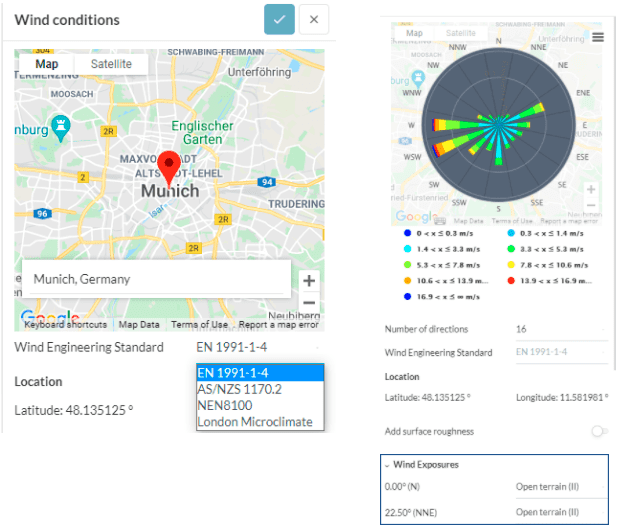
Task: Toggle legend 10.6 < x ≤ 13.9 series
Action: click(446, 280)
